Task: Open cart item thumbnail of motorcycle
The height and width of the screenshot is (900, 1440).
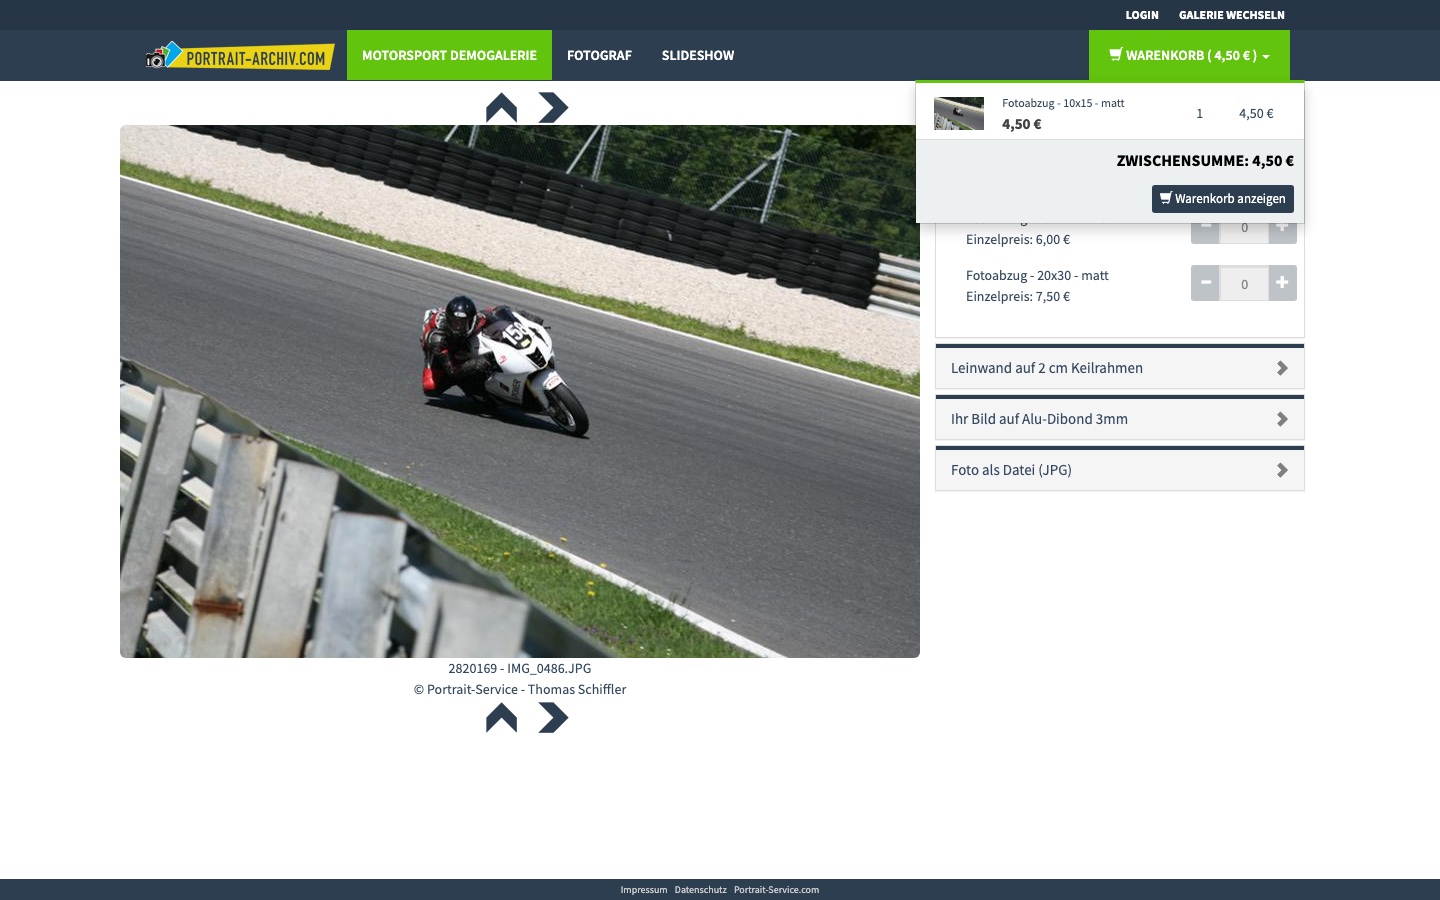Action: tap(959, 113)
